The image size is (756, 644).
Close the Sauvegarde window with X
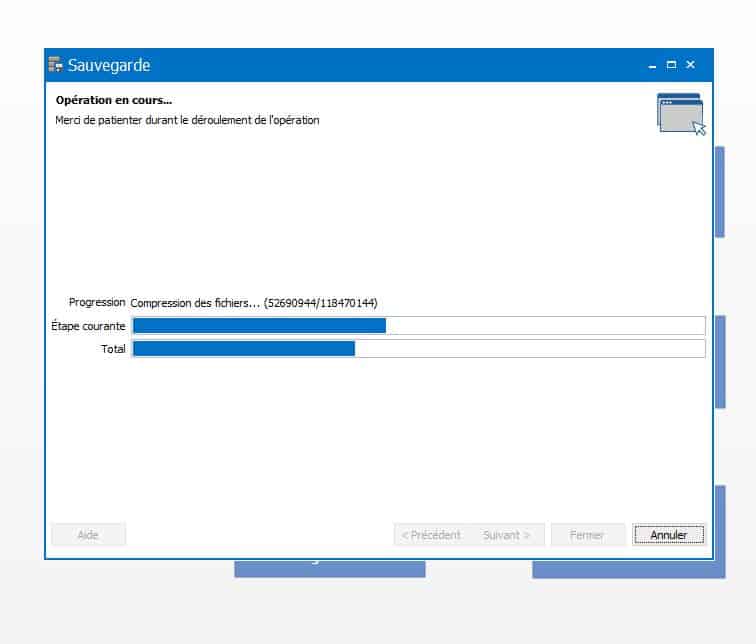pyautogui.click(x=690, y=65)
